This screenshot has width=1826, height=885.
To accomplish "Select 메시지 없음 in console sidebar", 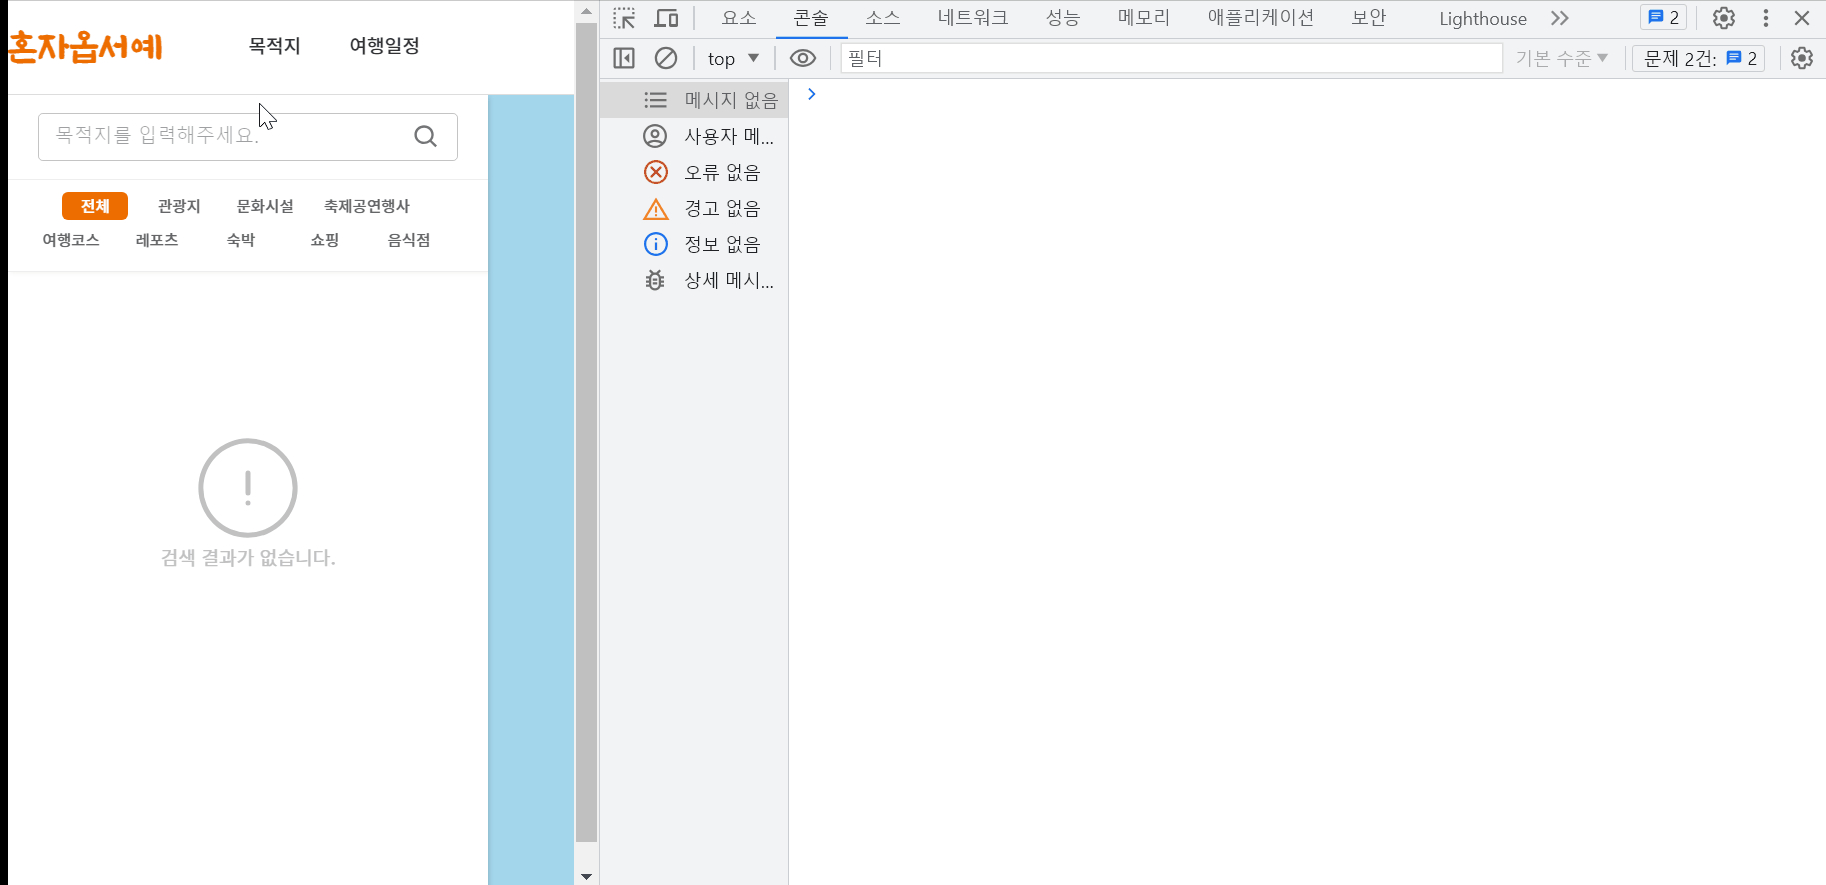I will [x=694, y=100].
